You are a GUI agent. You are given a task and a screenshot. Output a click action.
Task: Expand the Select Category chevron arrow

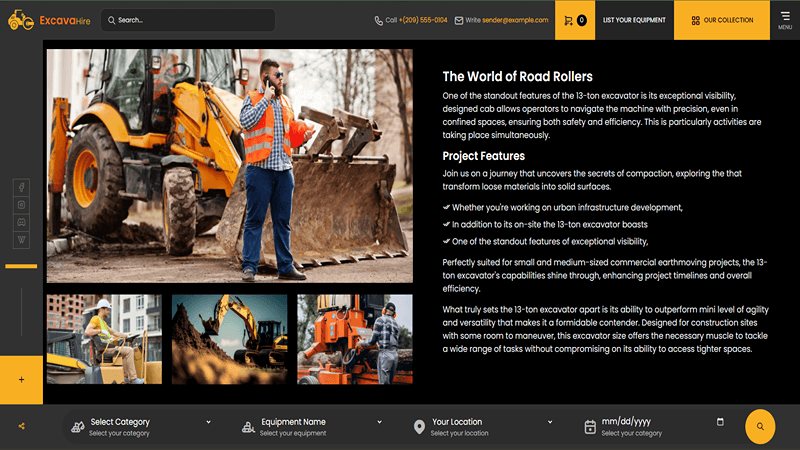pos(208,422)
